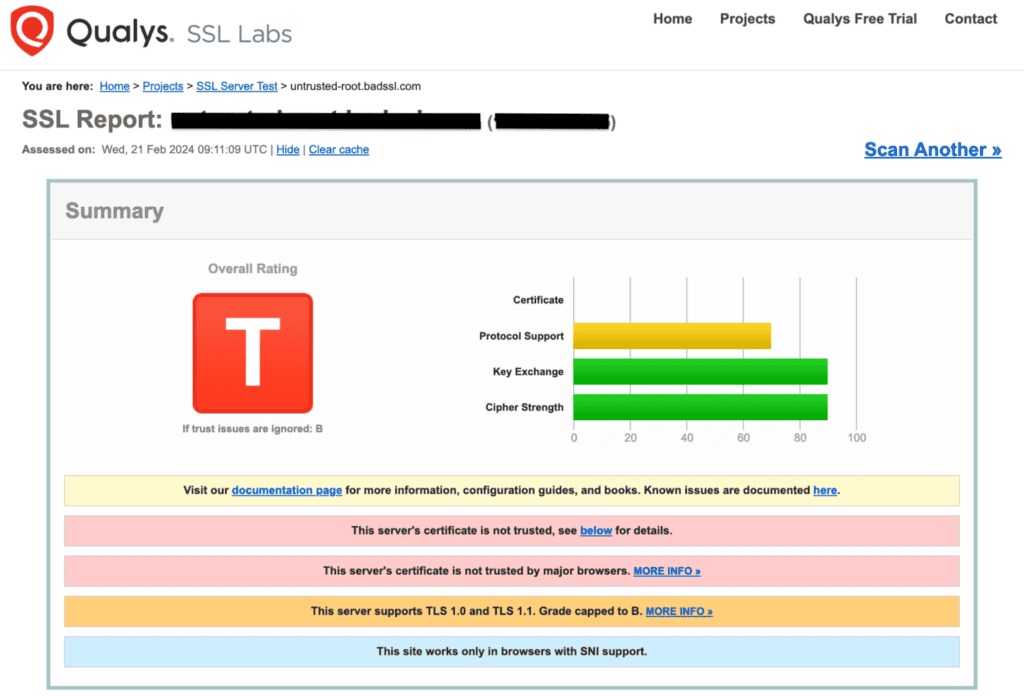1024x696 pixels.
Task: Follow the Home breadcrumb link
Action: click(114, 86)
